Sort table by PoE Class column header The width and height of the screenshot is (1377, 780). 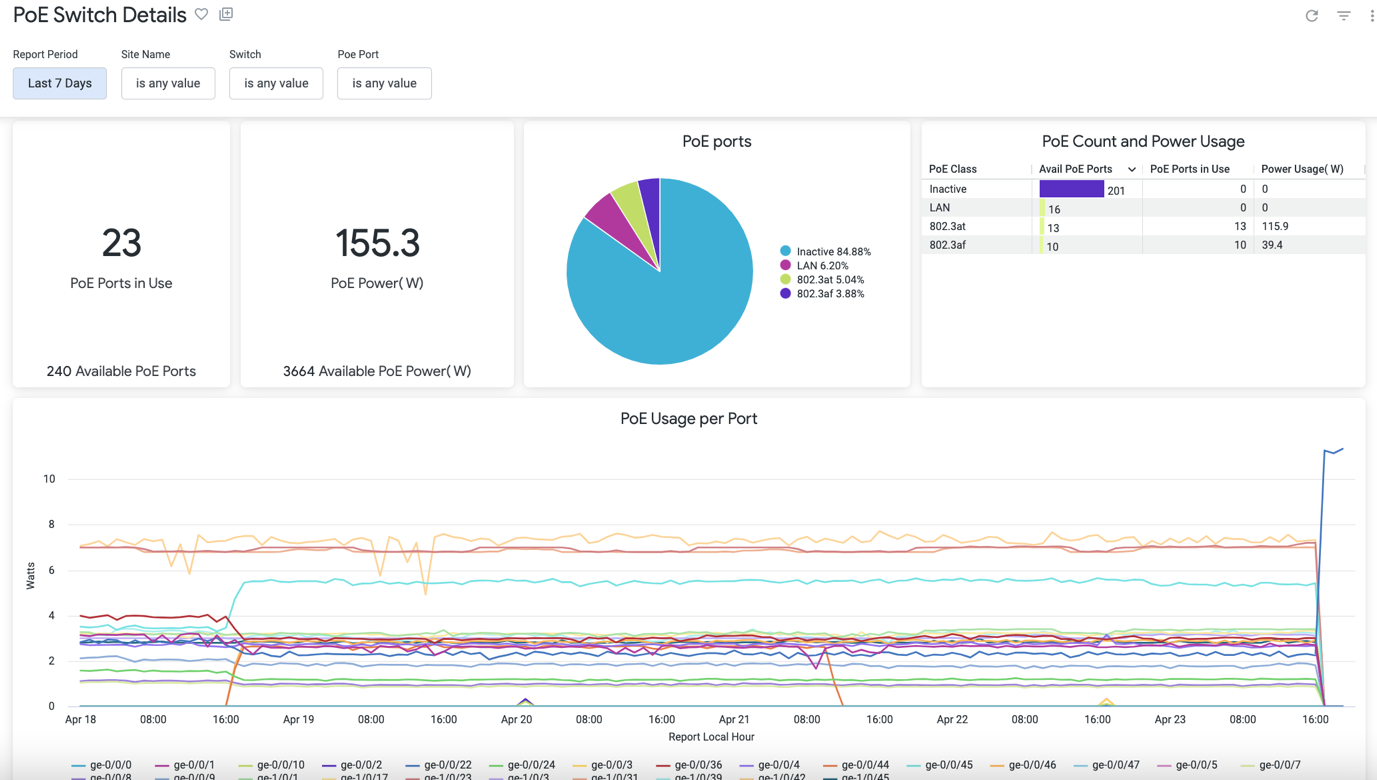tap(953, 170)
